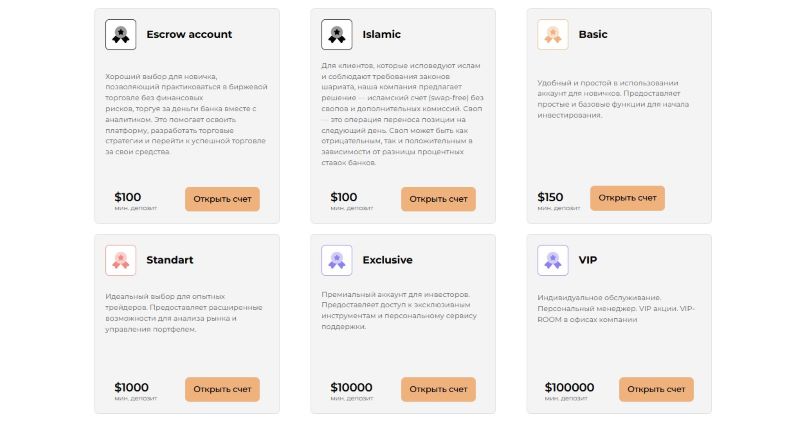This screenshot has width=800, height=423.
Task: Select the Escrow account title
Action: point(189,35)
